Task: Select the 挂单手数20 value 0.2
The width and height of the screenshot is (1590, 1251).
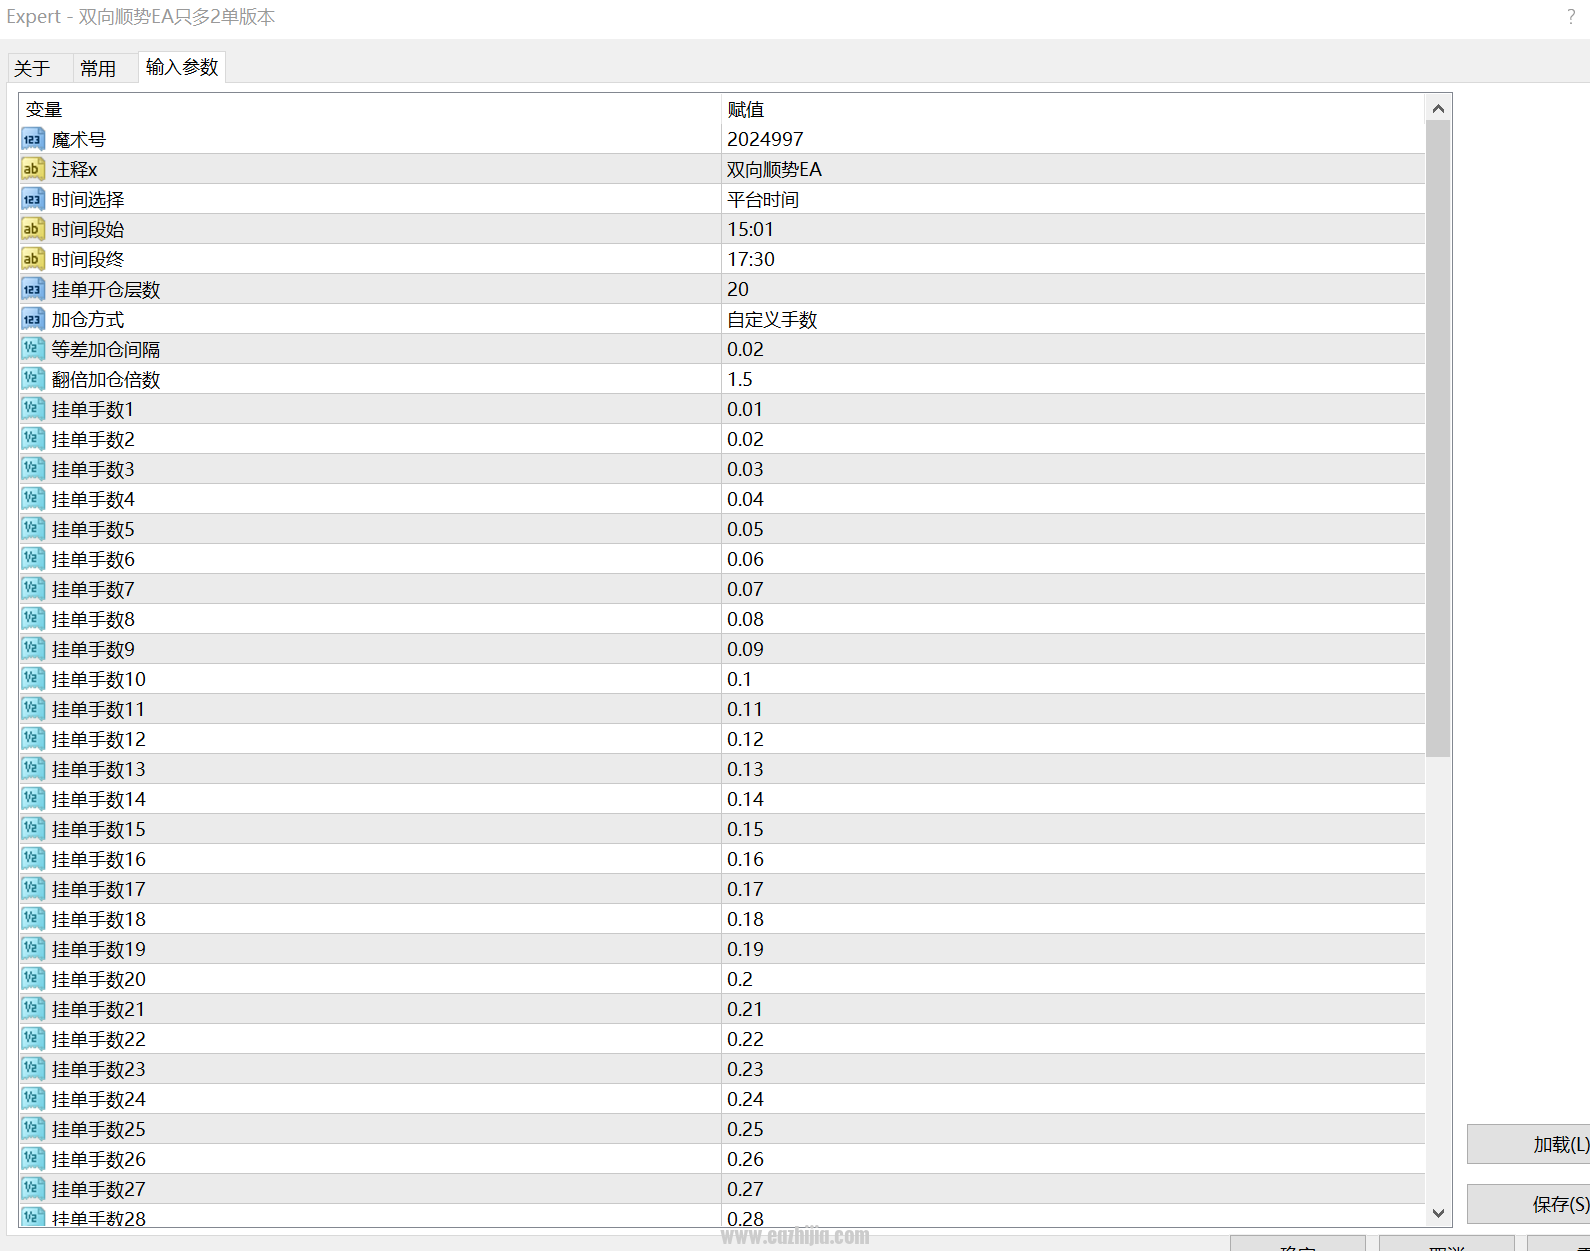Action: pos(739,979)
